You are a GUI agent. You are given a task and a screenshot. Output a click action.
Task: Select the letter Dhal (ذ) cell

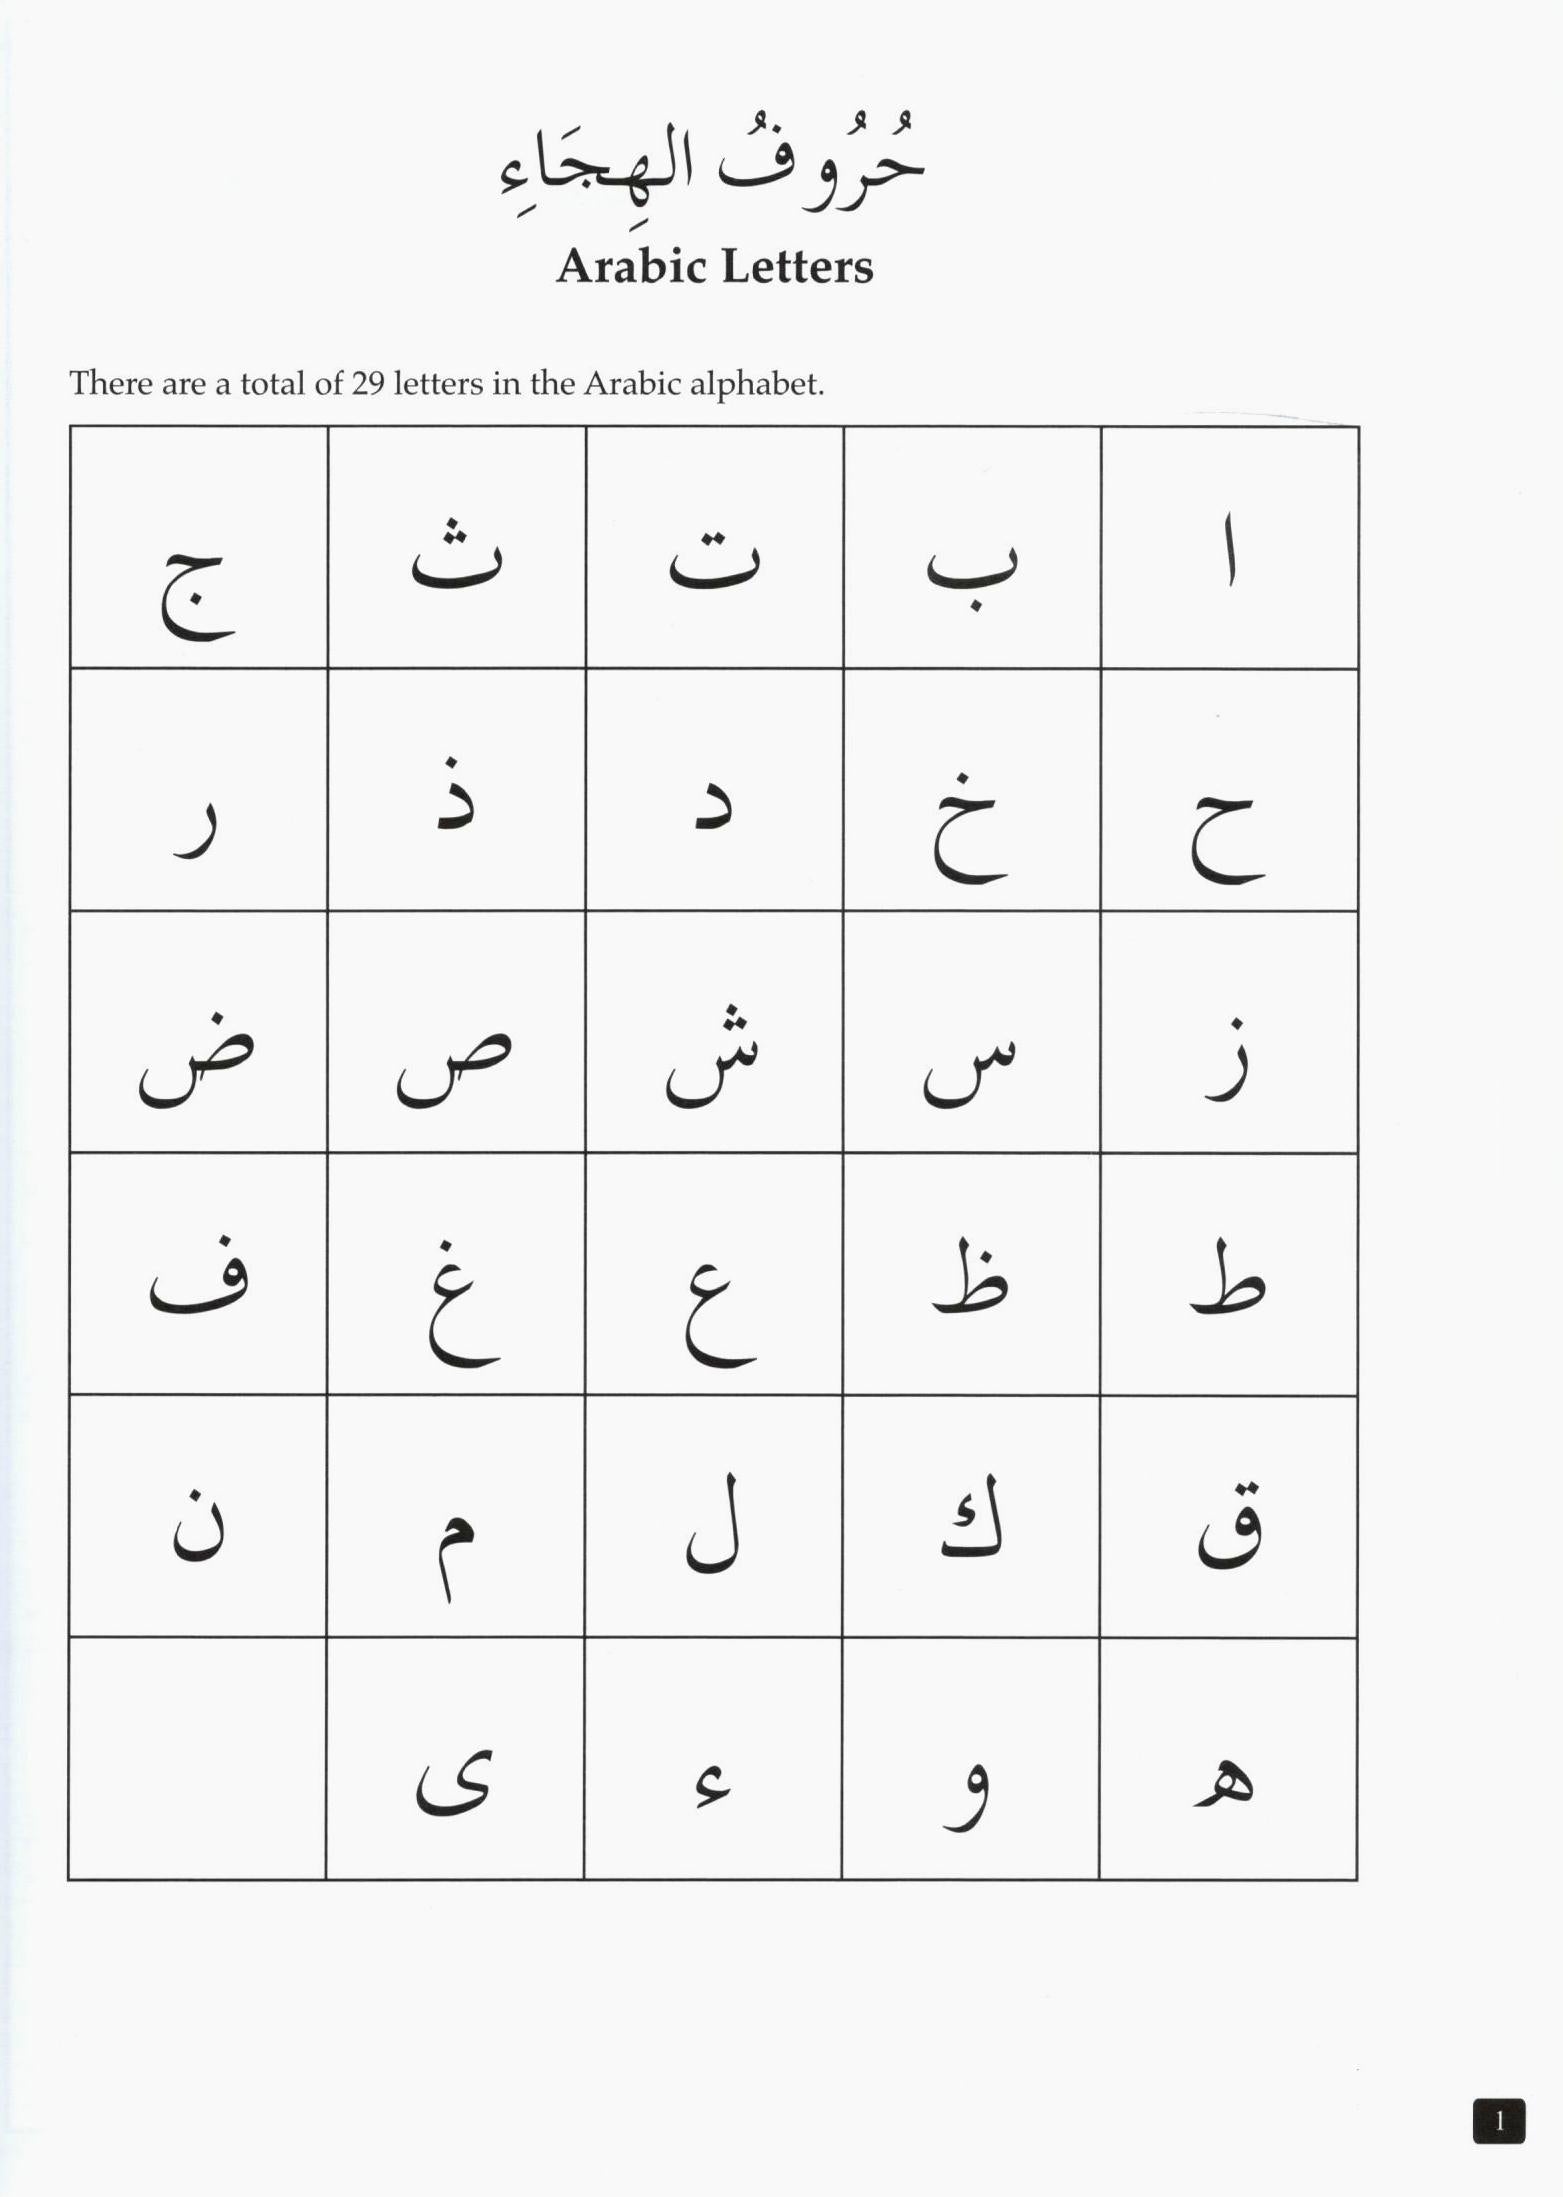pyautogui.click(x=457, y=790)
